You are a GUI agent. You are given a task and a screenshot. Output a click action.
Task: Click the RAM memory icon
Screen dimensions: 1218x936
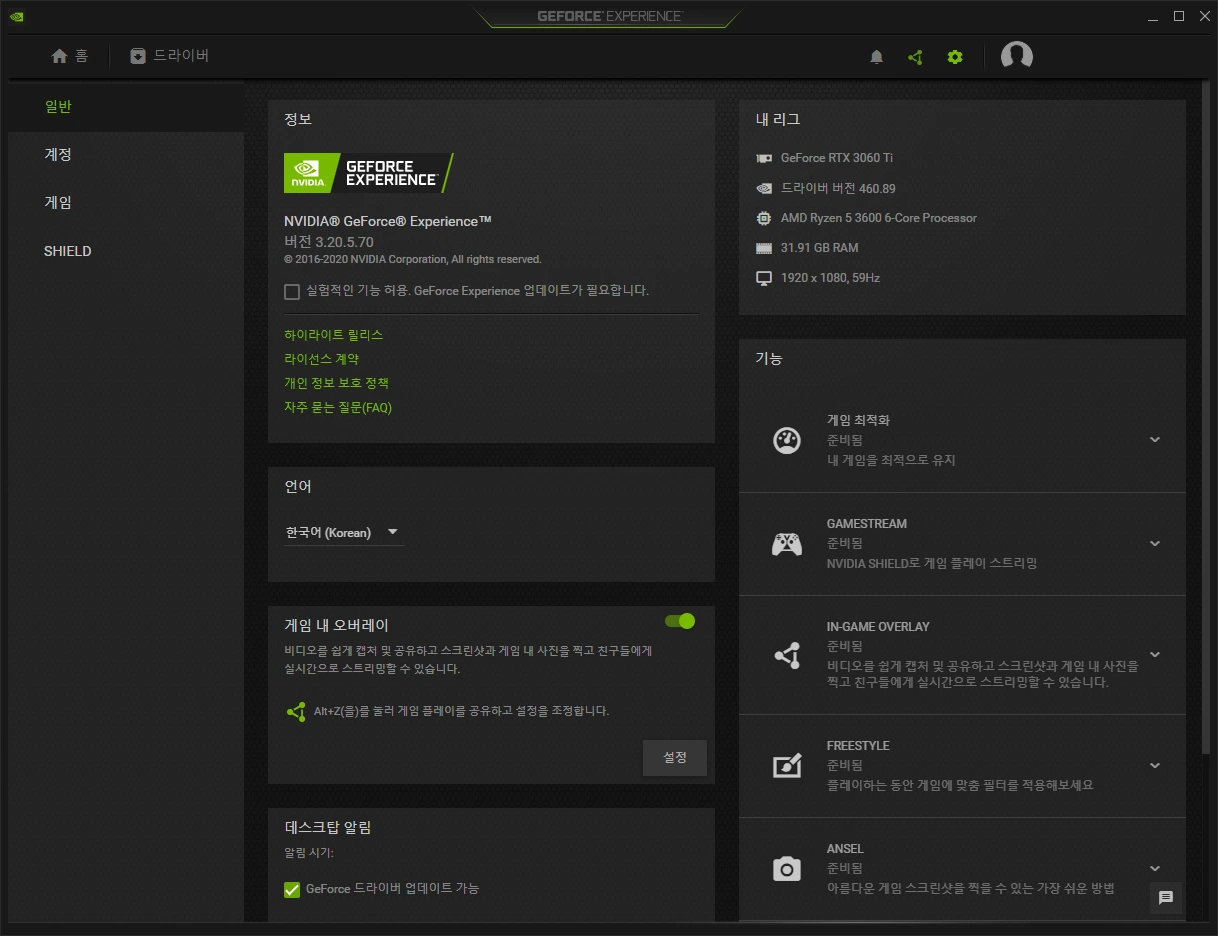click(764, 248)
